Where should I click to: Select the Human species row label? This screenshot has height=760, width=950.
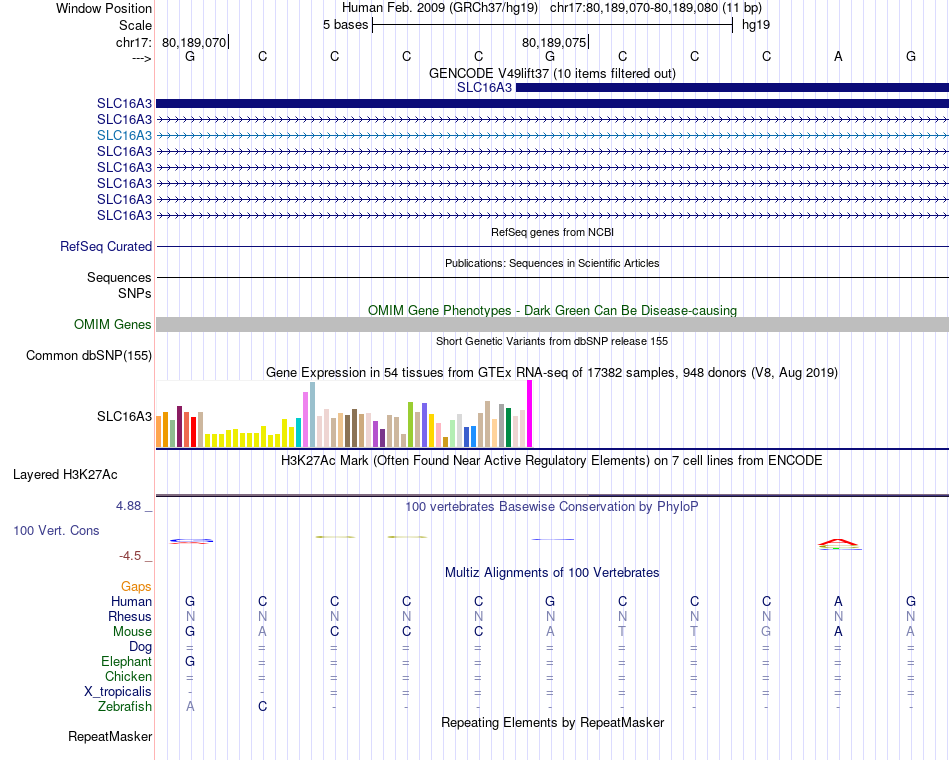[131, 601]
